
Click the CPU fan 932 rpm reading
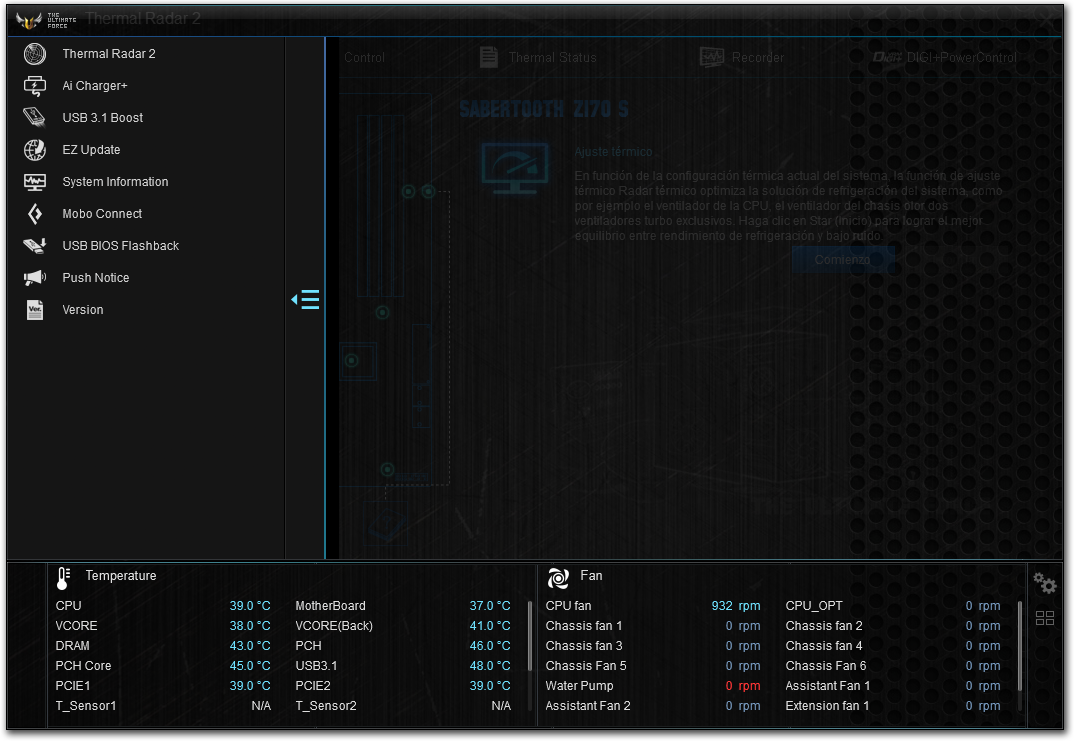point(736,606)
